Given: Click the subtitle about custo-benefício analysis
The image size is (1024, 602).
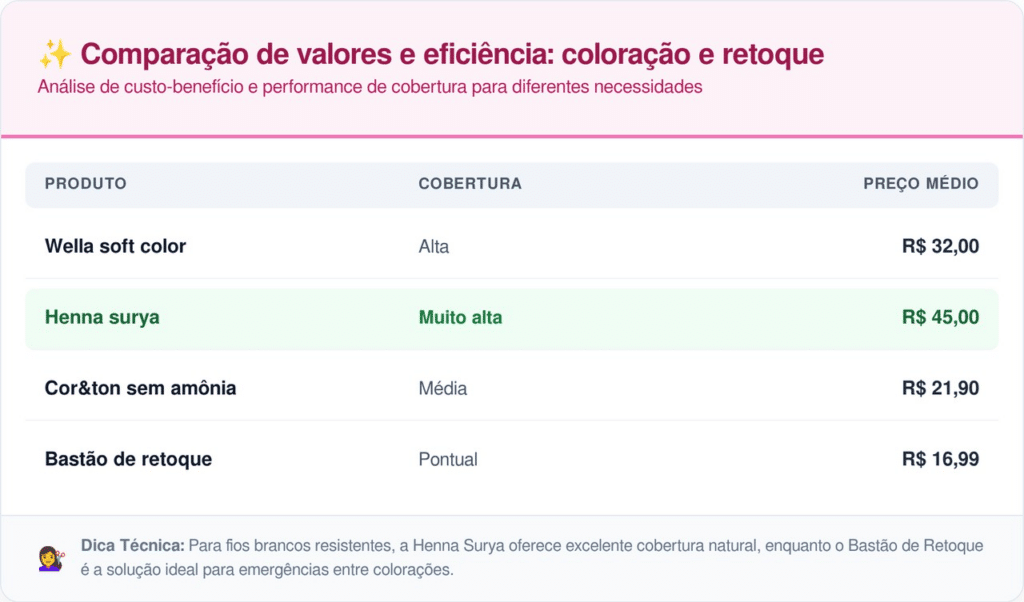Looking at the screenshot, I should tap(370, 87).
